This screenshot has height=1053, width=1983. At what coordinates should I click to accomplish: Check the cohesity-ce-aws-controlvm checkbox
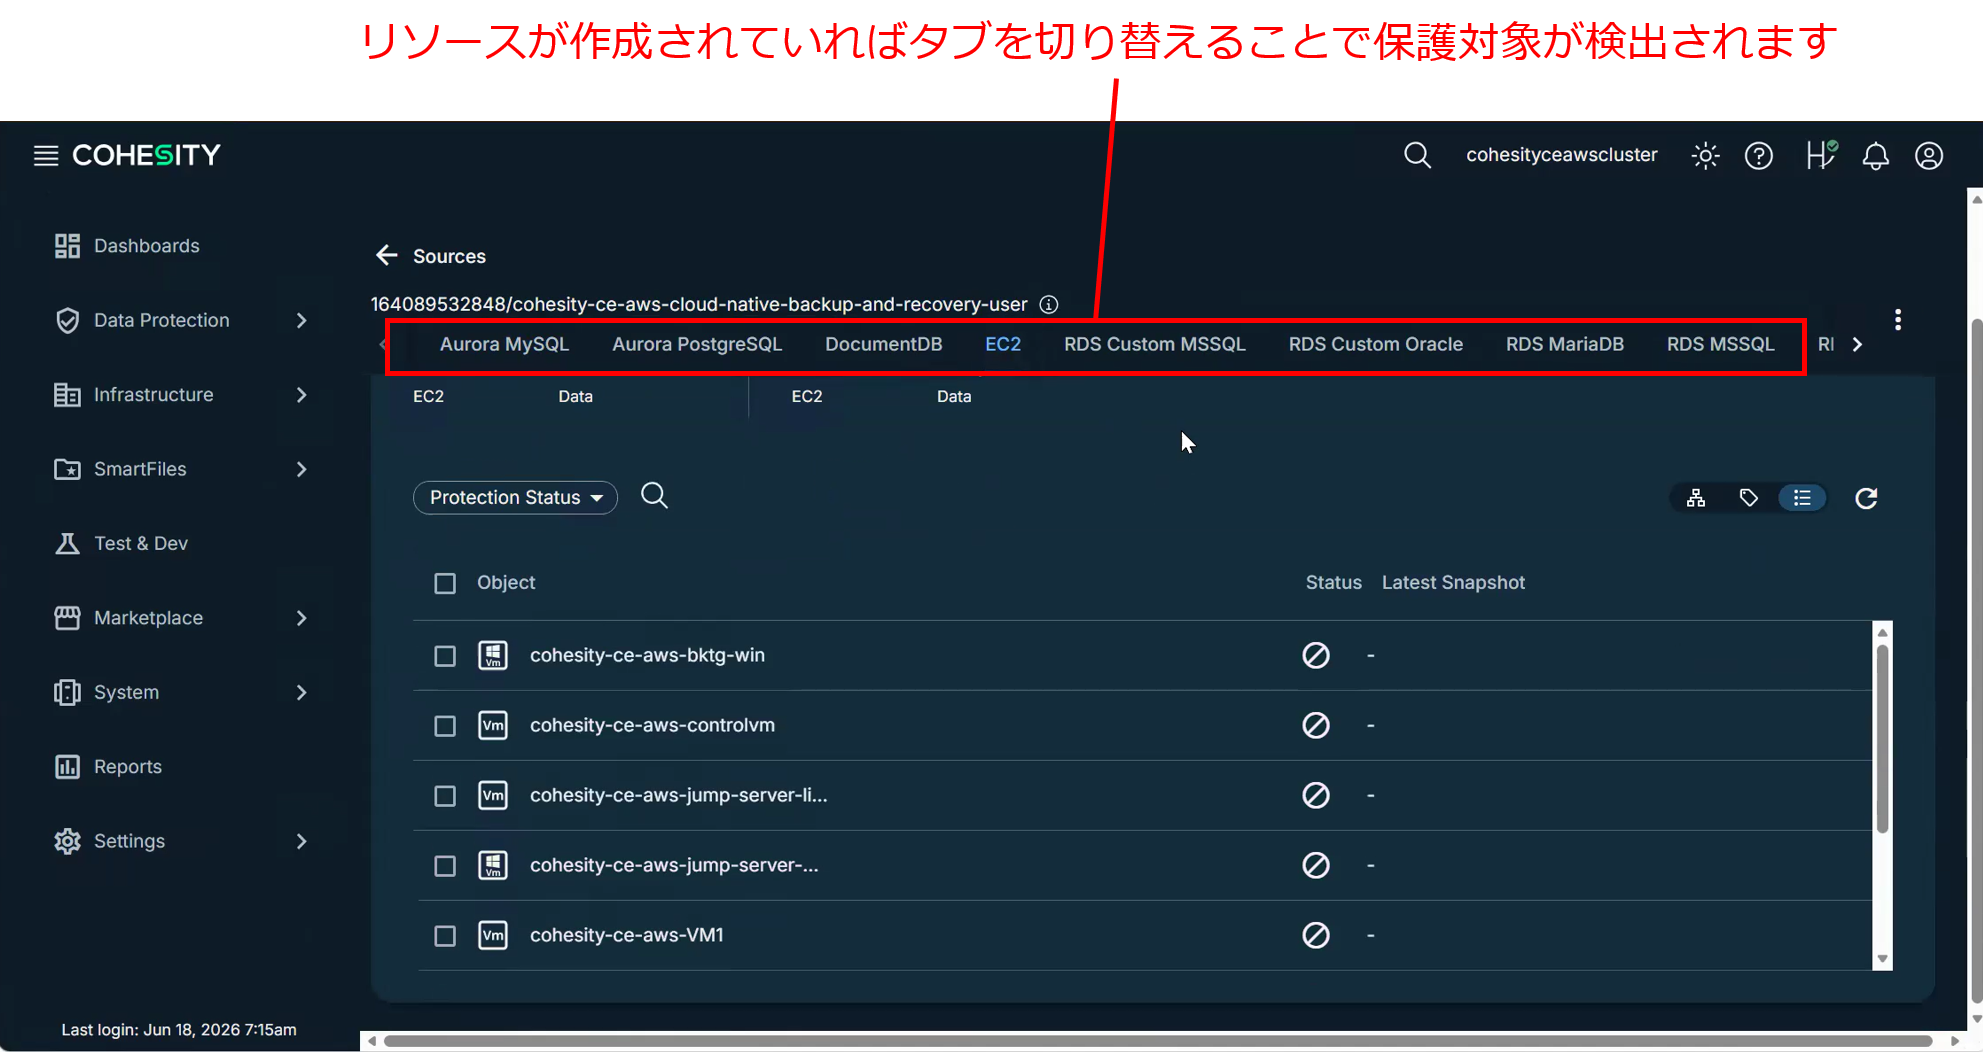[445, 726]
